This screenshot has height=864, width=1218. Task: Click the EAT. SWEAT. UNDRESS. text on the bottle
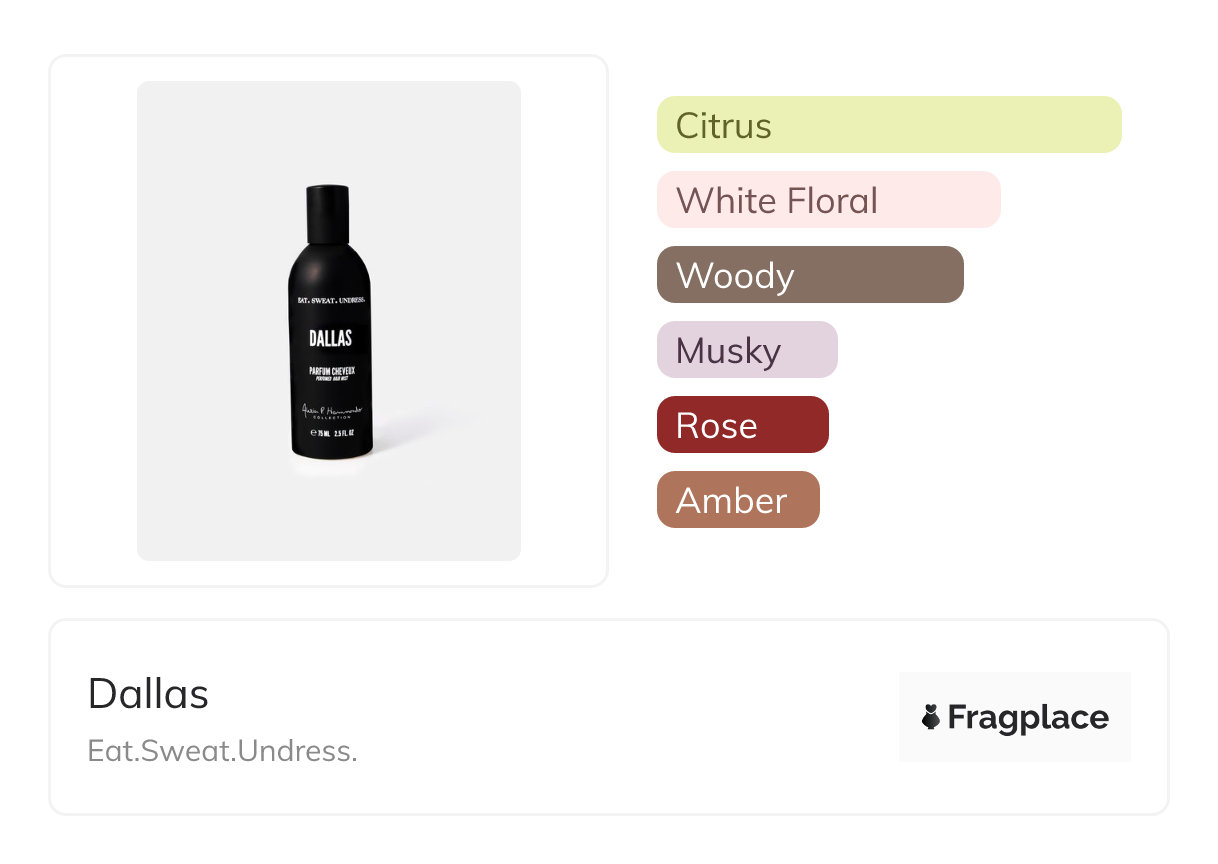click(329, 299)
